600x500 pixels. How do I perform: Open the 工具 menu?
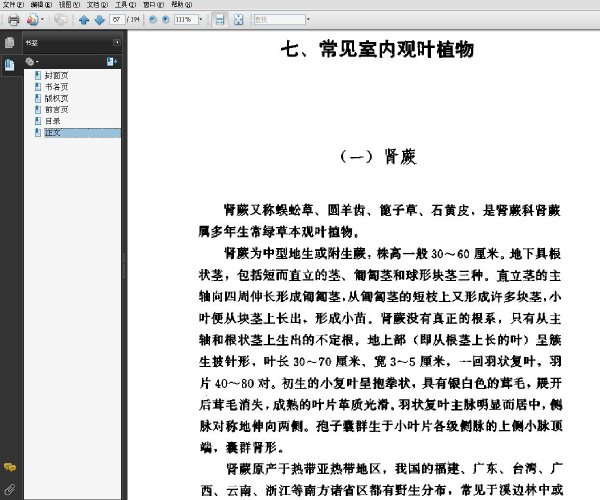(126, 5)
